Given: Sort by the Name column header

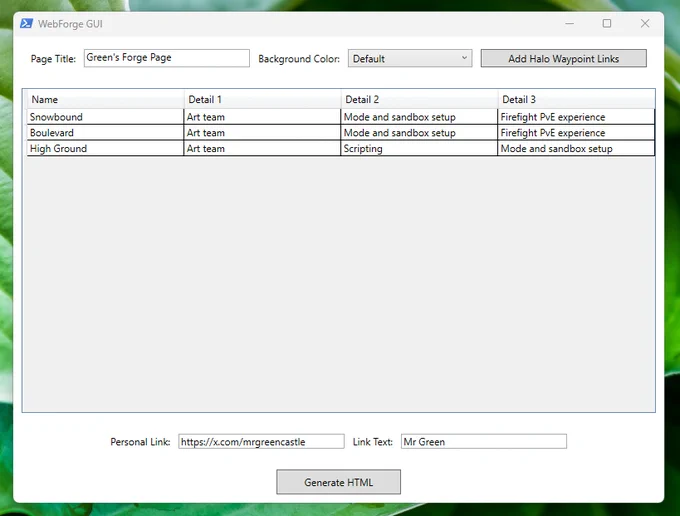Looking at the screenshot, I should click(105, 99).
